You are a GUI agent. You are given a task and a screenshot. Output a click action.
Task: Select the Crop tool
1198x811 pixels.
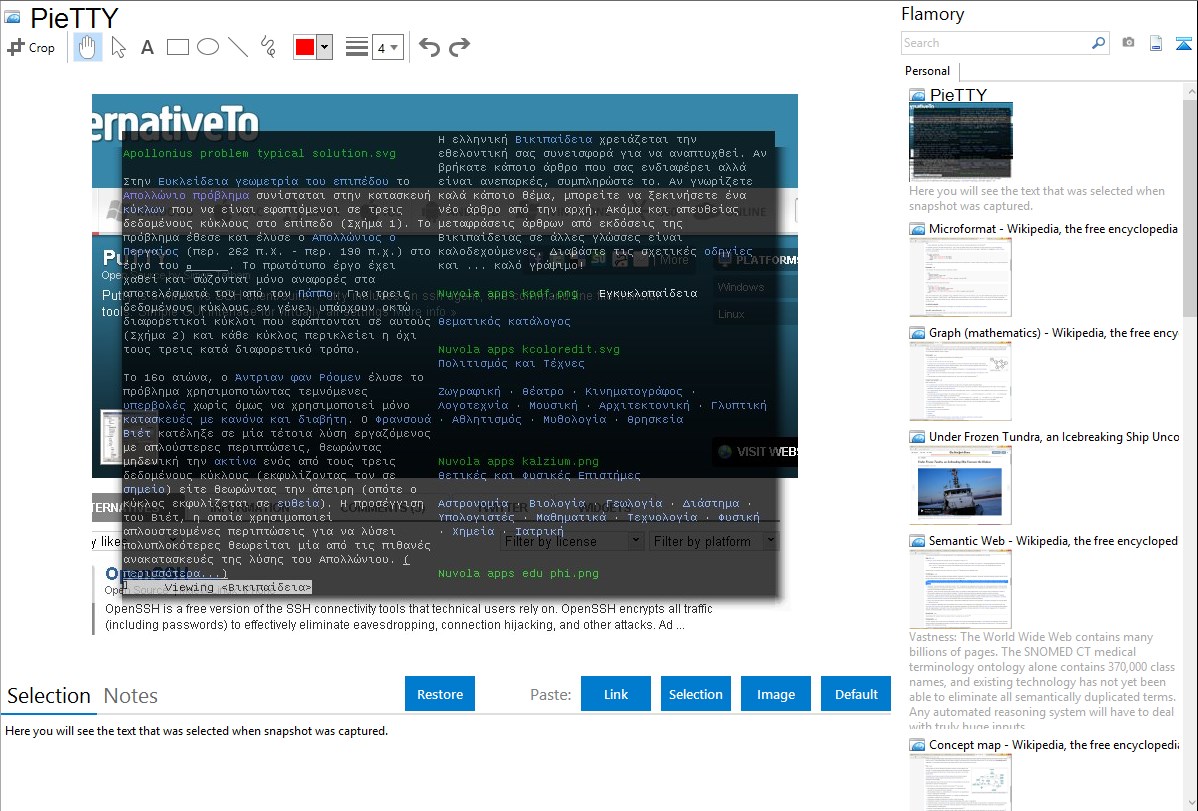point(31,47)
